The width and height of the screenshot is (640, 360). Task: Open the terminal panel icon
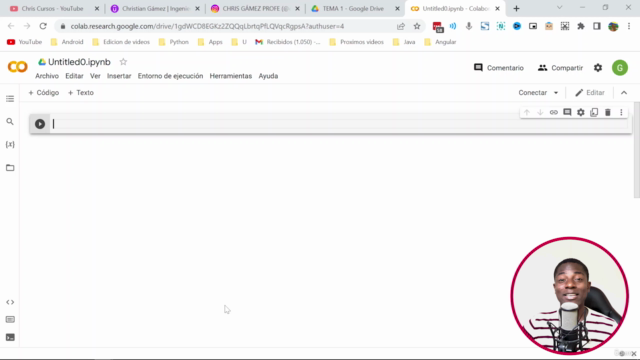(x=10, y=337)
